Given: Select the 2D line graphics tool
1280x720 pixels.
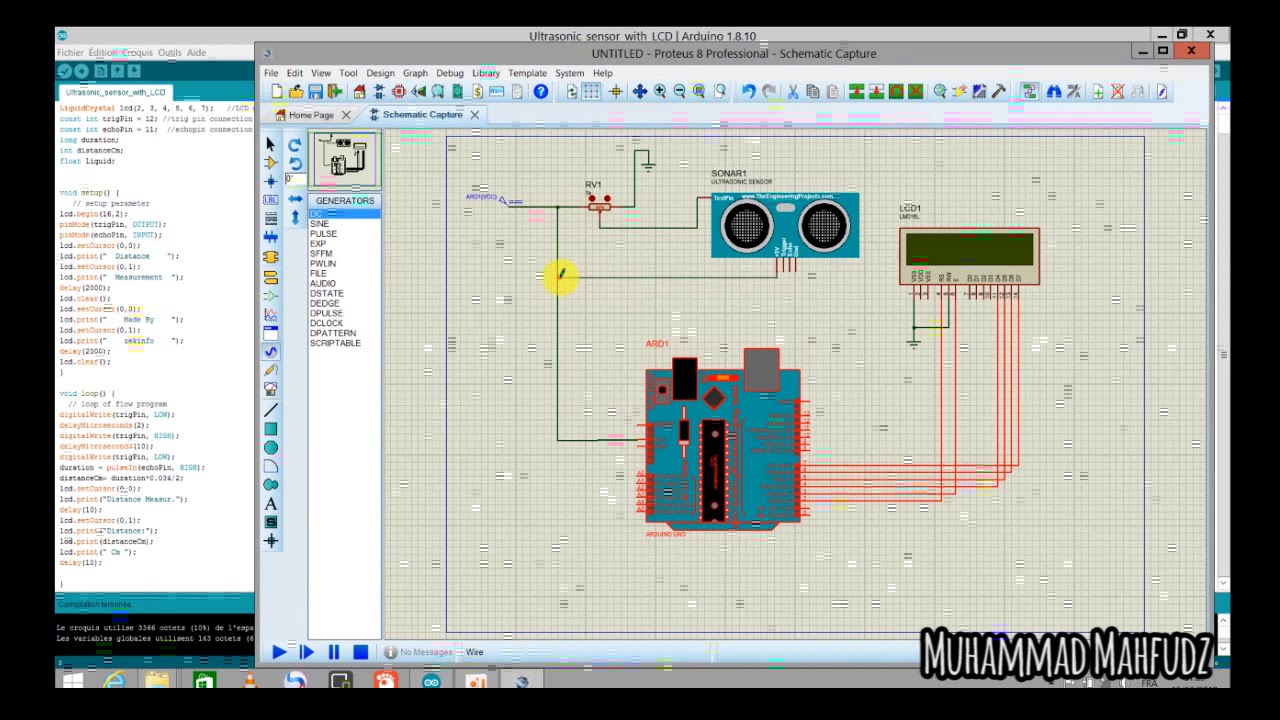Looking at the screenshot, I should (x=270, y=410).
